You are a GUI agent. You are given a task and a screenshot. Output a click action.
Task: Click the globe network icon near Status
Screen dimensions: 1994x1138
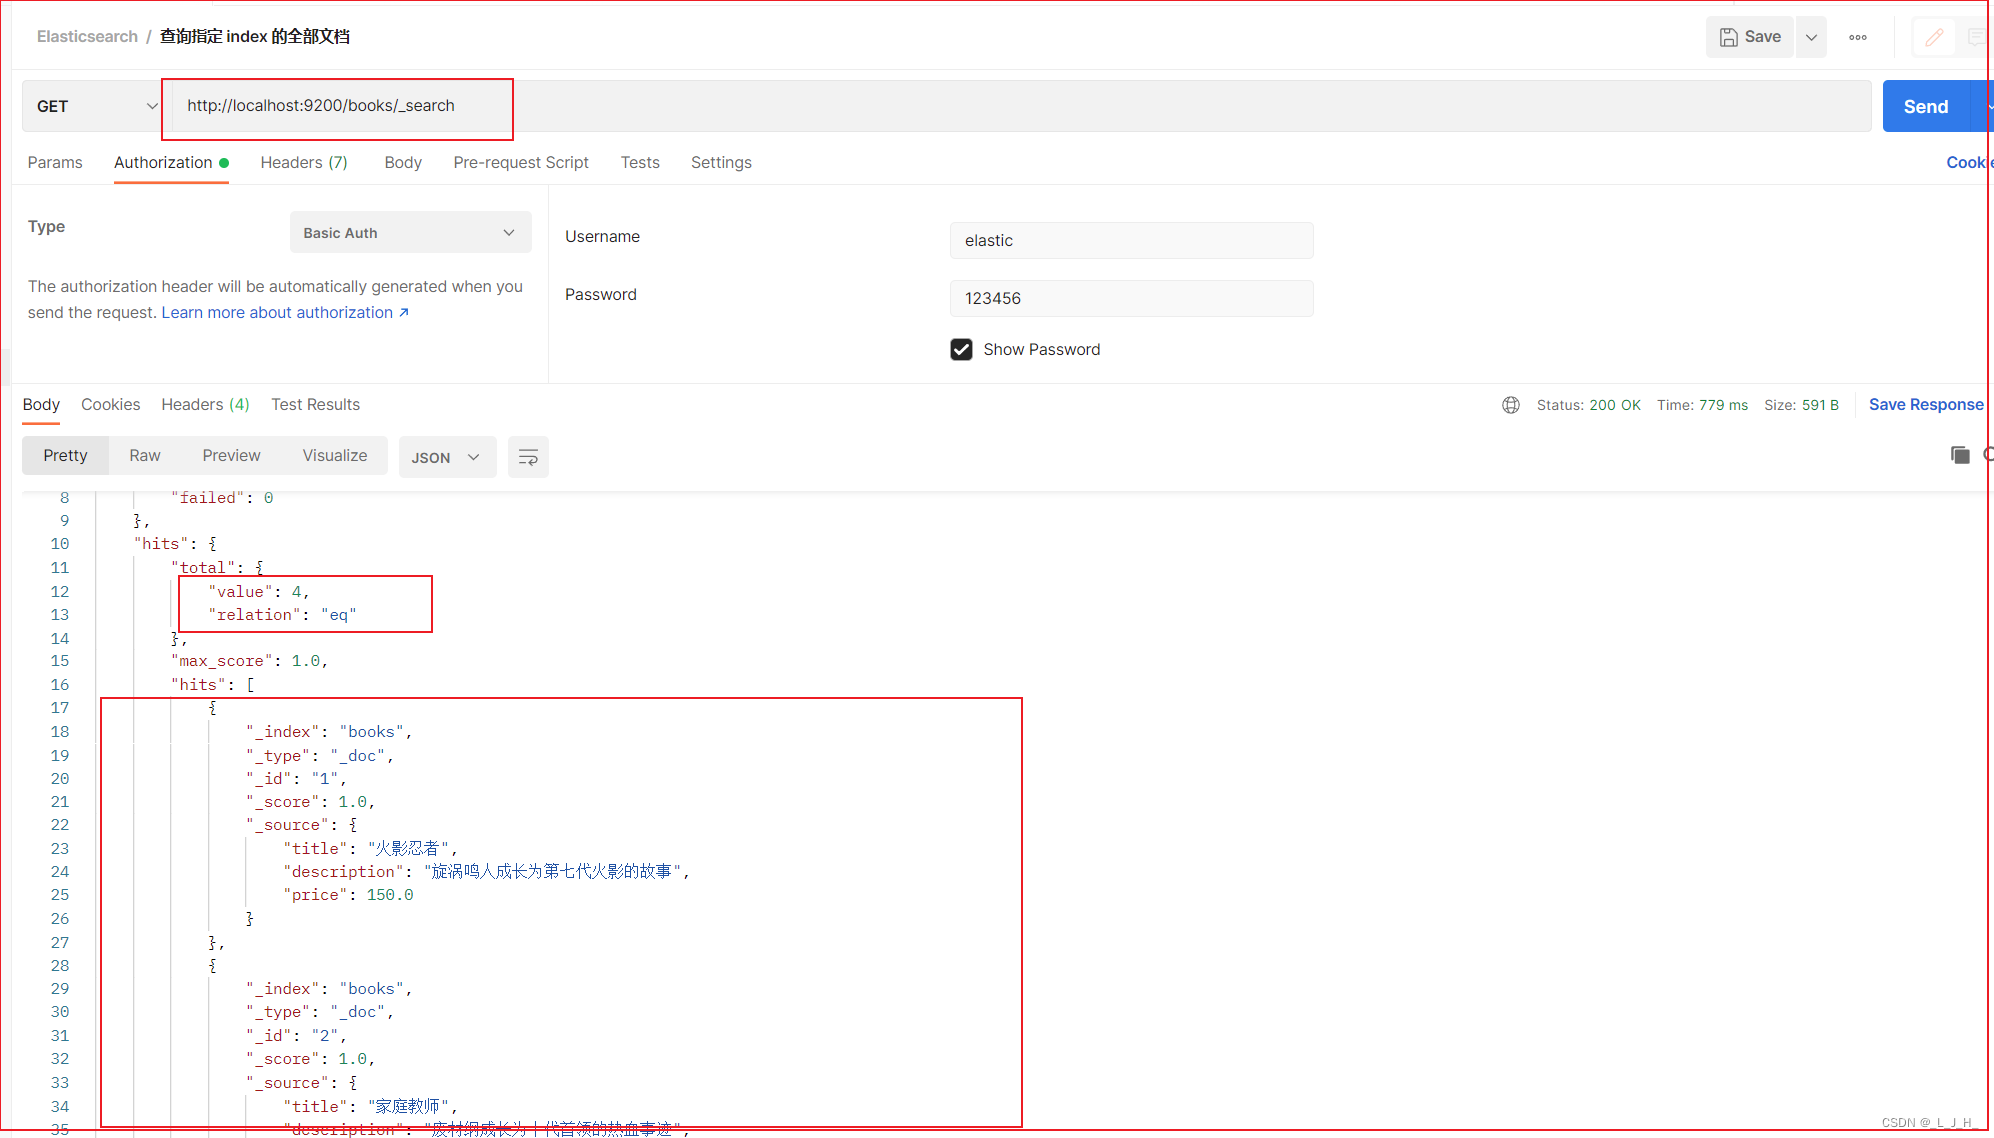1510,405
